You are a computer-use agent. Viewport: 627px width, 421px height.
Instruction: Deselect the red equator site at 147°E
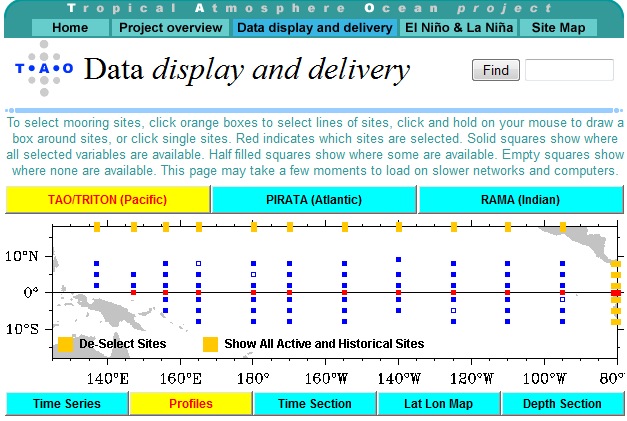point(134,293)
